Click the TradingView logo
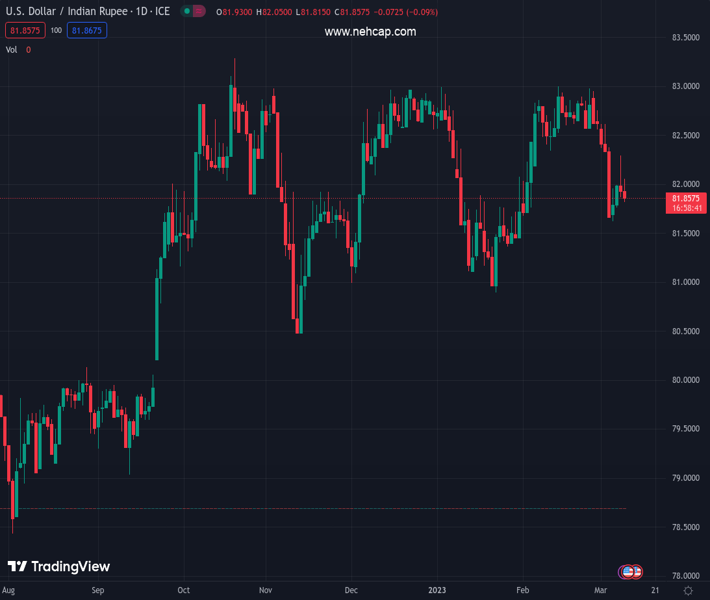 pos(58,567)
